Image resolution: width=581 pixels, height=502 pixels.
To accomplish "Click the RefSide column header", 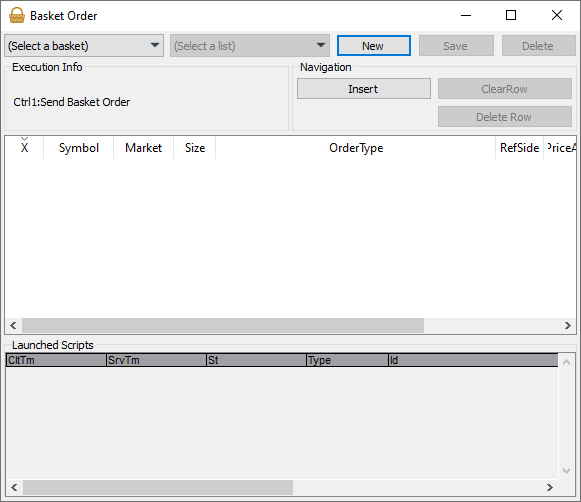I will pos(519,148).
